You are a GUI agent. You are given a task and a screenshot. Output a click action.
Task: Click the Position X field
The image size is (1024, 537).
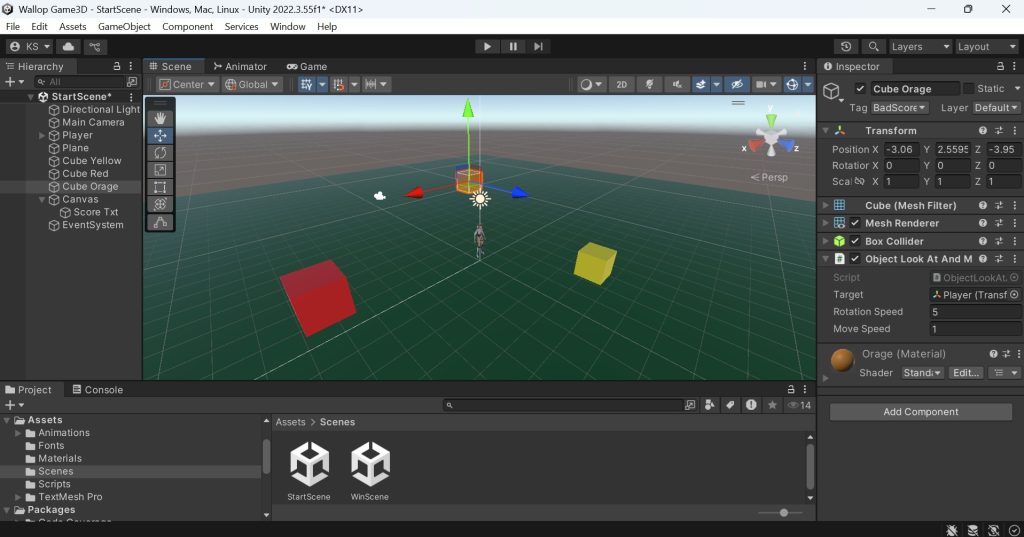coord(902,150)
